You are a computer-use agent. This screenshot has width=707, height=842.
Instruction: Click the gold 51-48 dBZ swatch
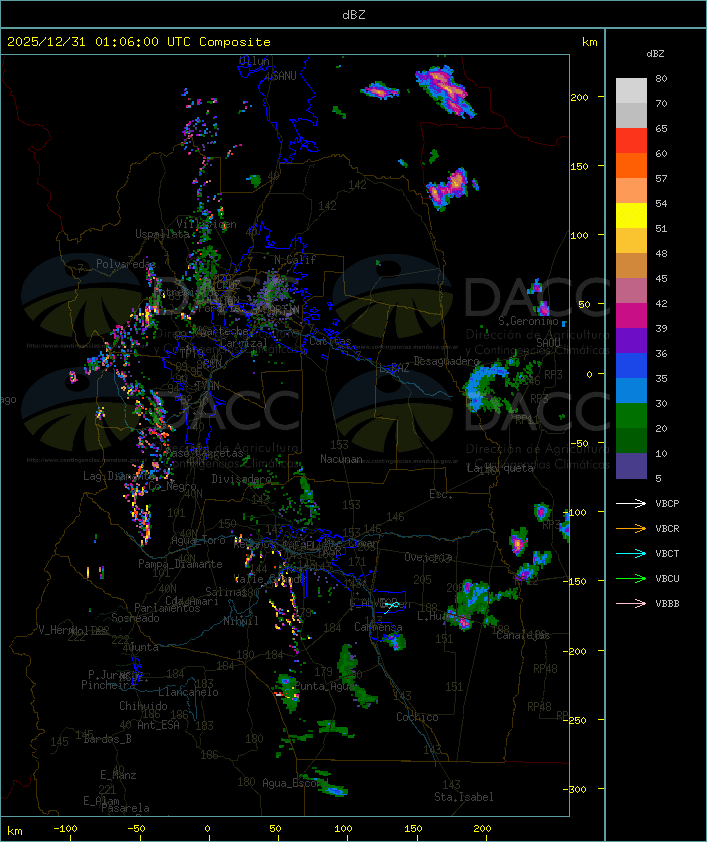point(631,241)
